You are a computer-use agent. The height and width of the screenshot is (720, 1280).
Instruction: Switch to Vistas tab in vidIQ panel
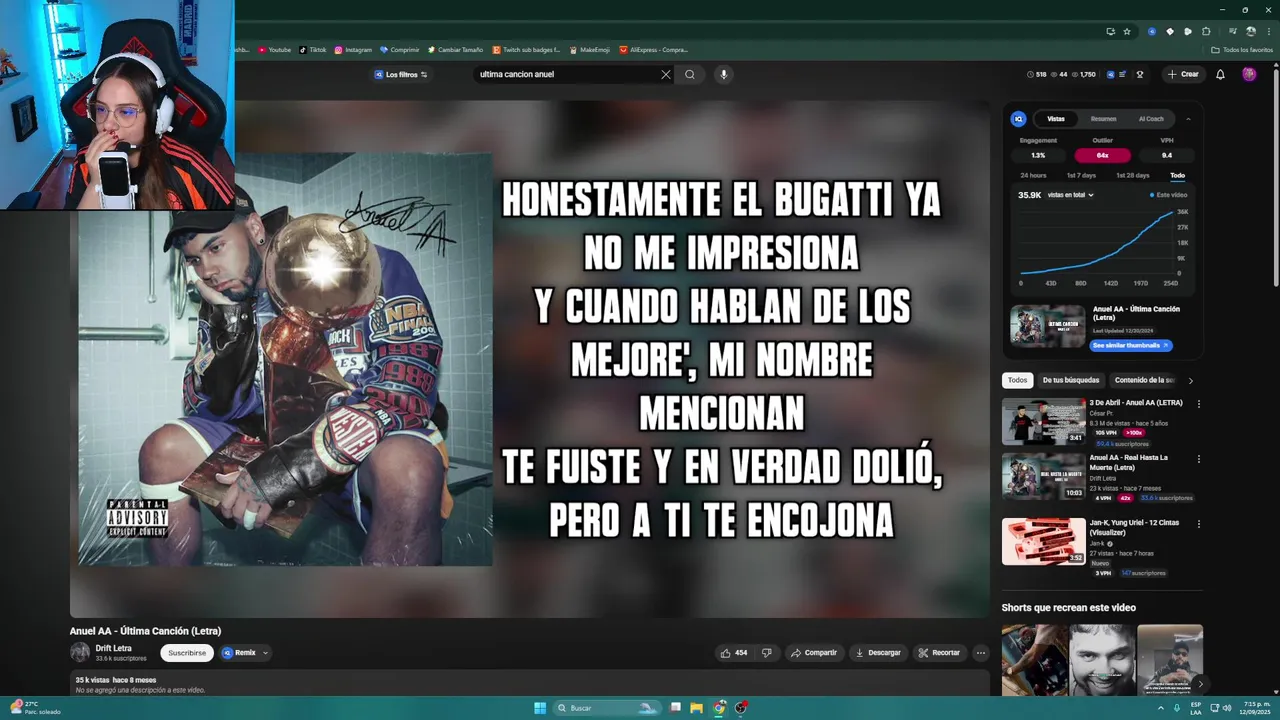pos(1056,119)
